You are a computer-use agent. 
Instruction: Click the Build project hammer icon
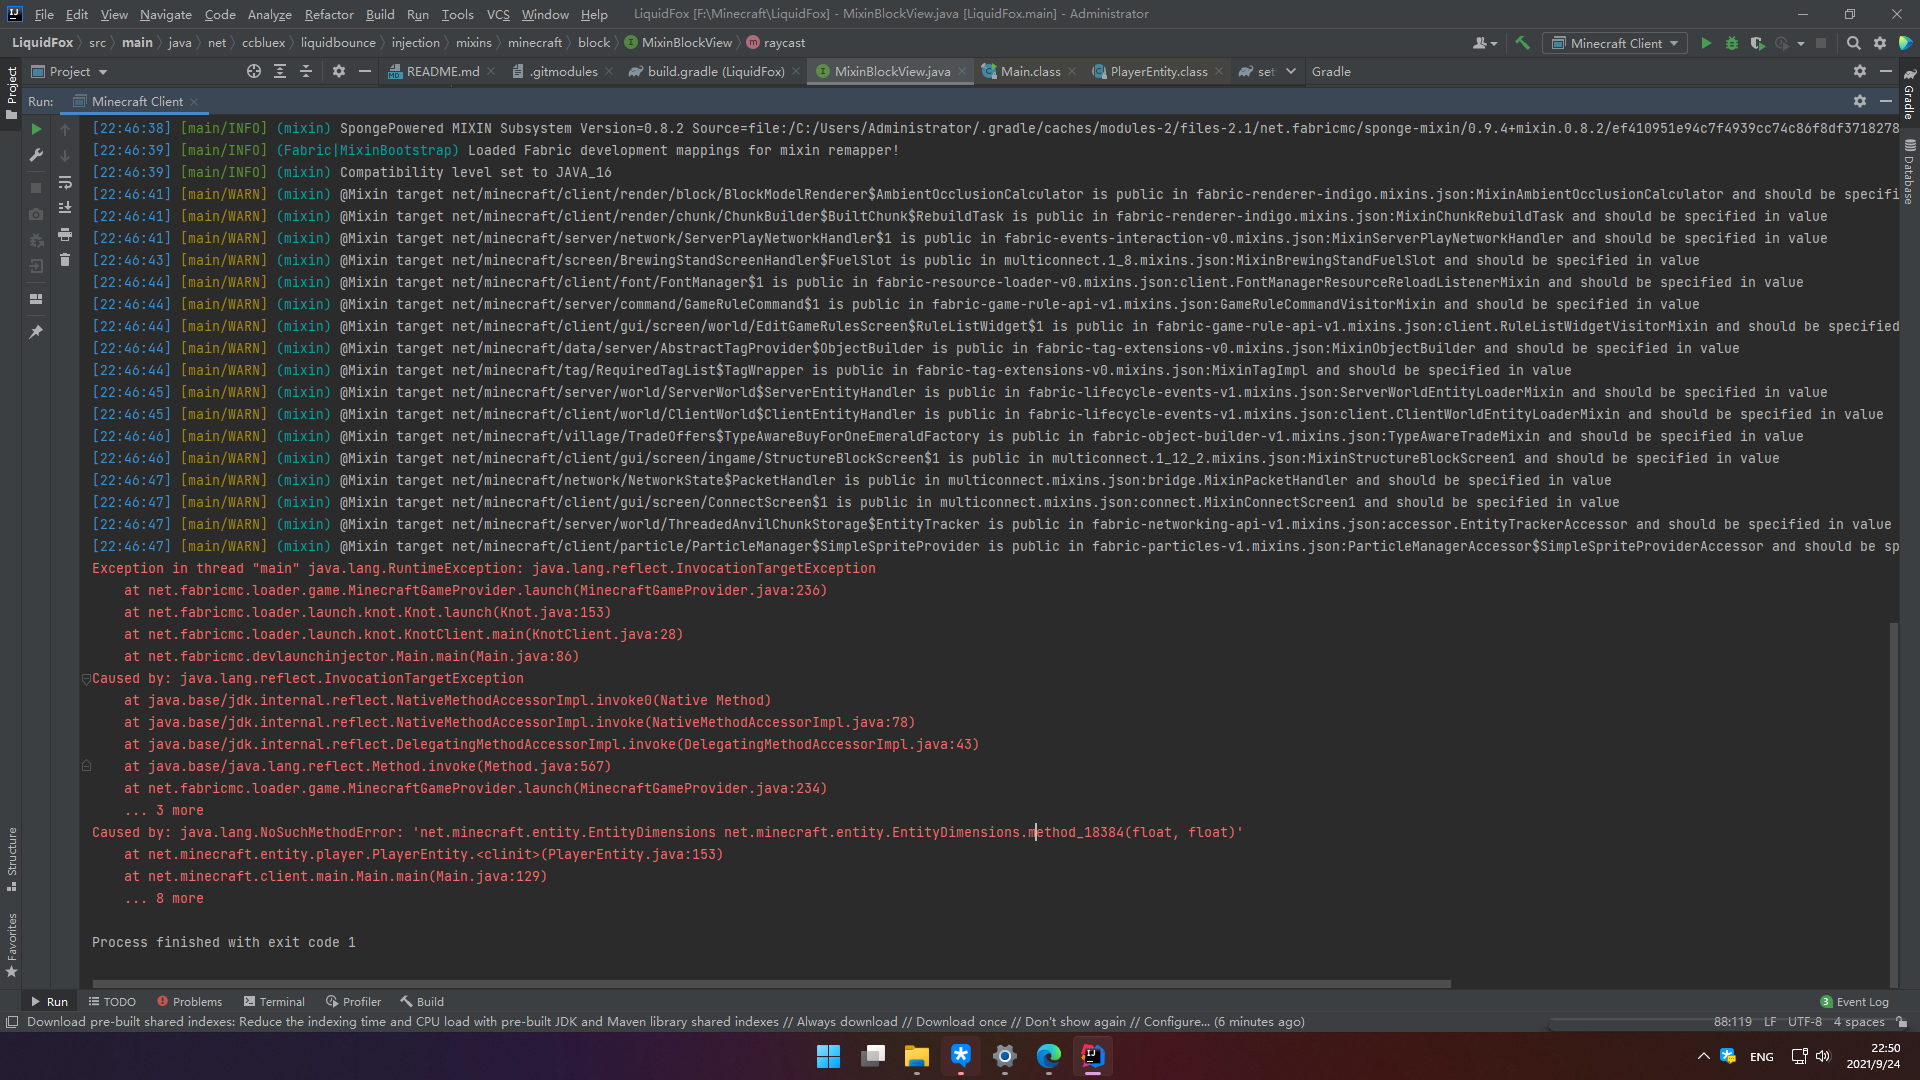point(1522,43)
